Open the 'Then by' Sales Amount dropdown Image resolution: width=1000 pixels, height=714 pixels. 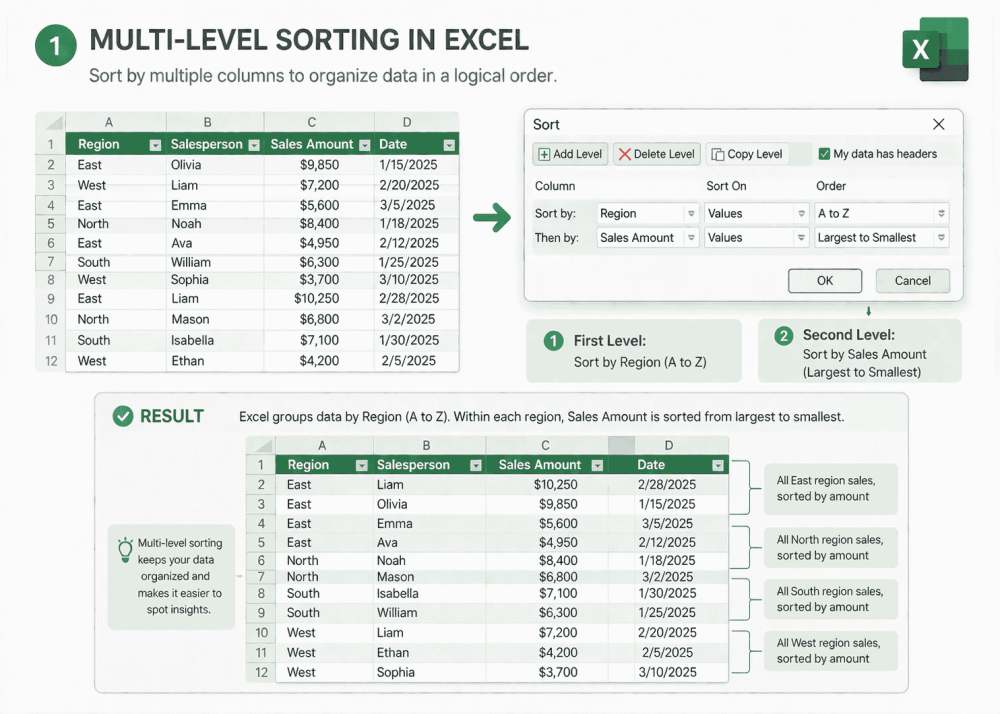click(693, 238)
